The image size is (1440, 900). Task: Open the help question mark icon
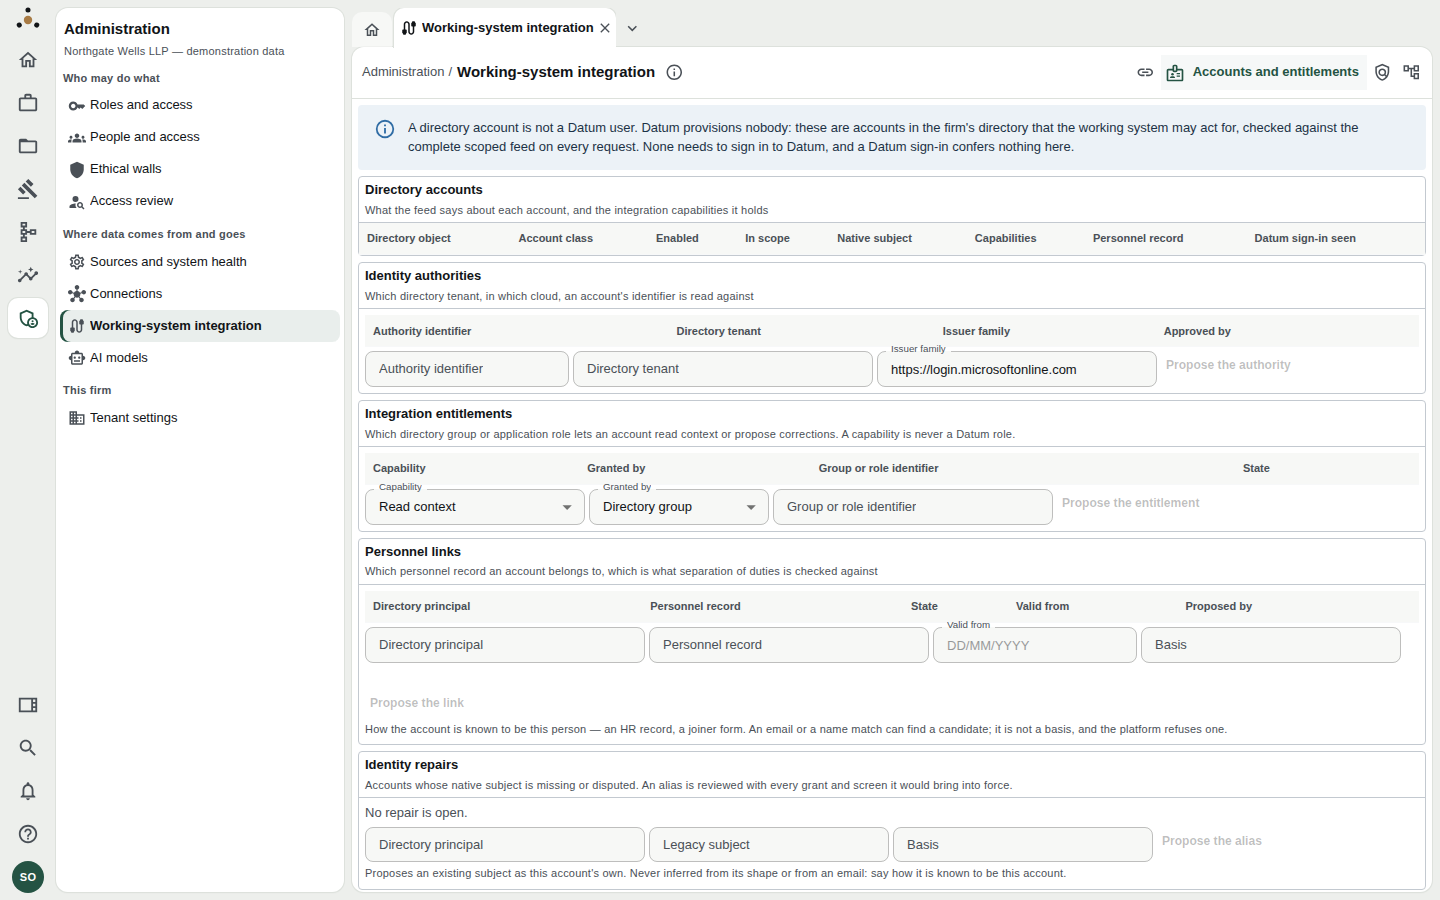[28, 834]
